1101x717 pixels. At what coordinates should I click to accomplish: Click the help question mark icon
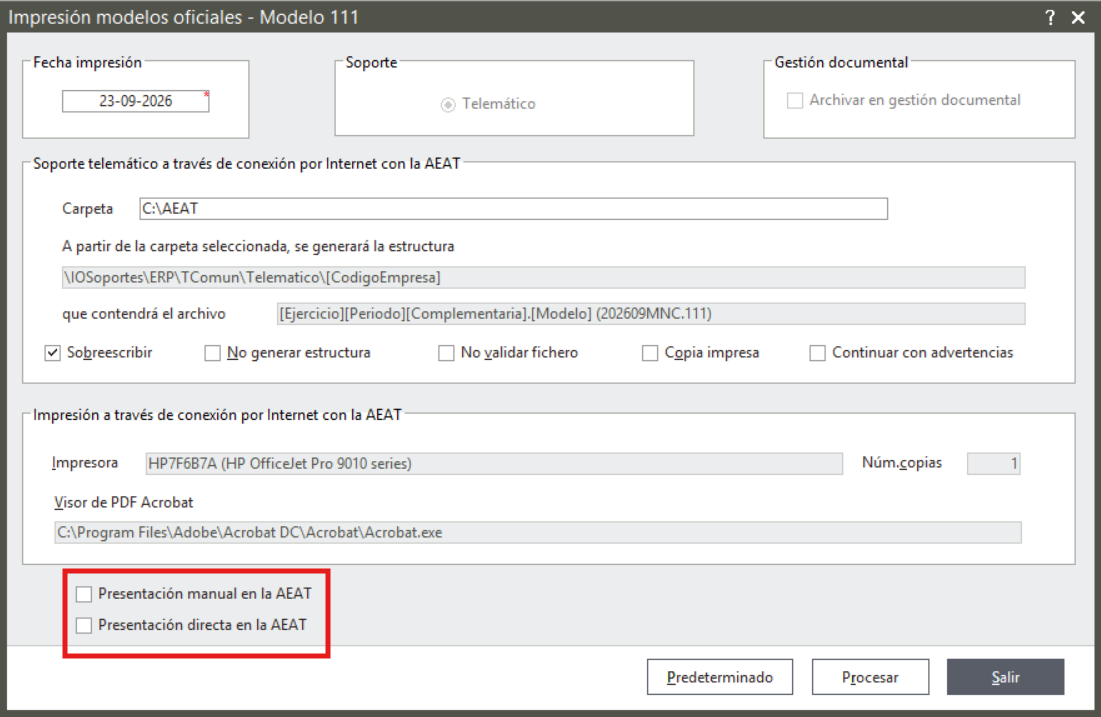coord(1050,18)
